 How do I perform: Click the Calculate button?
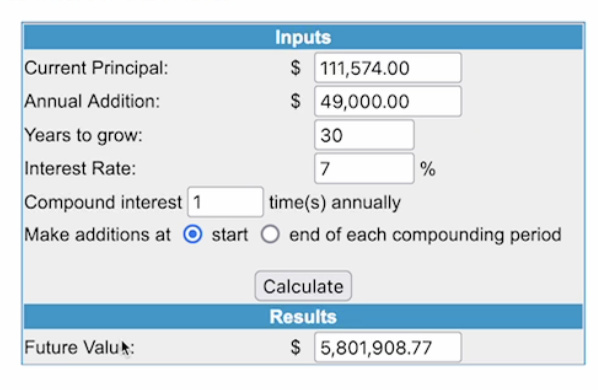[x=303, y=286]
